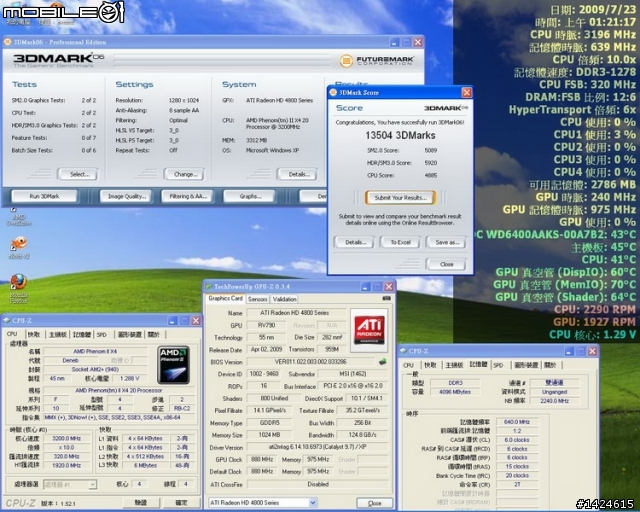Open 記憶體 tab in CPU-Z processor window

(82, 335)
